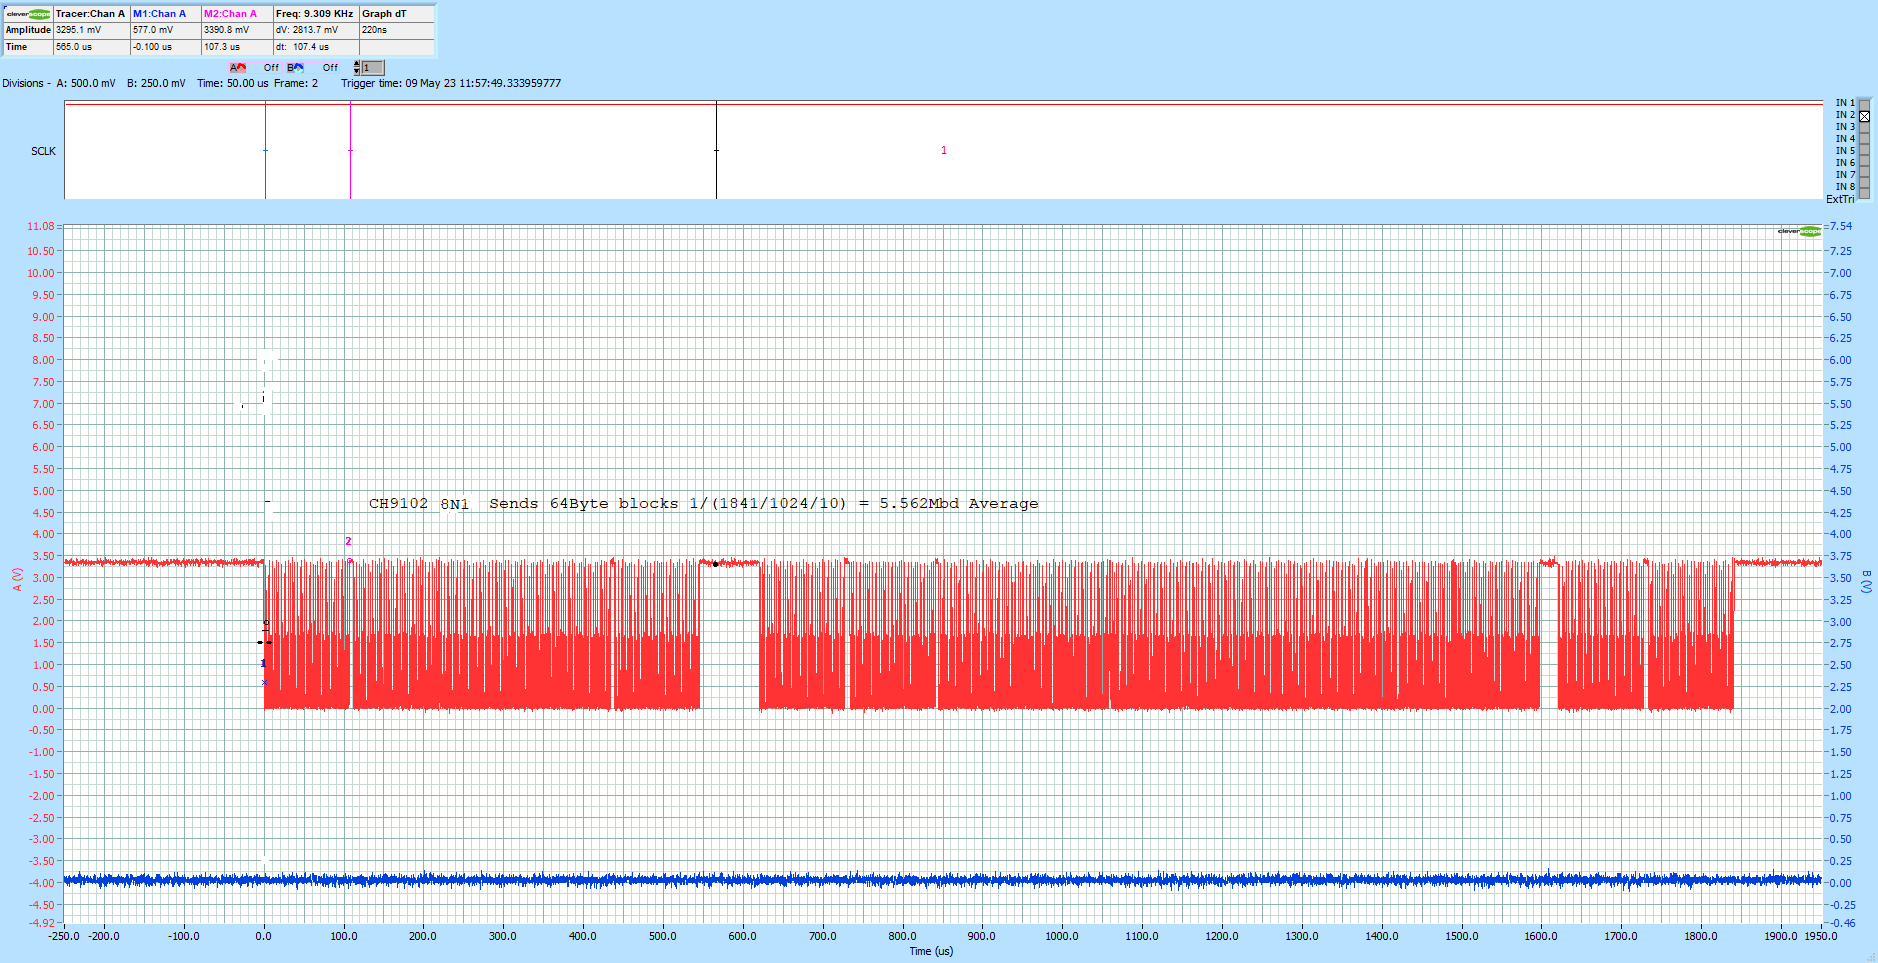
Task: Click the Trigger time readout
Action: [x=451, y=83]
